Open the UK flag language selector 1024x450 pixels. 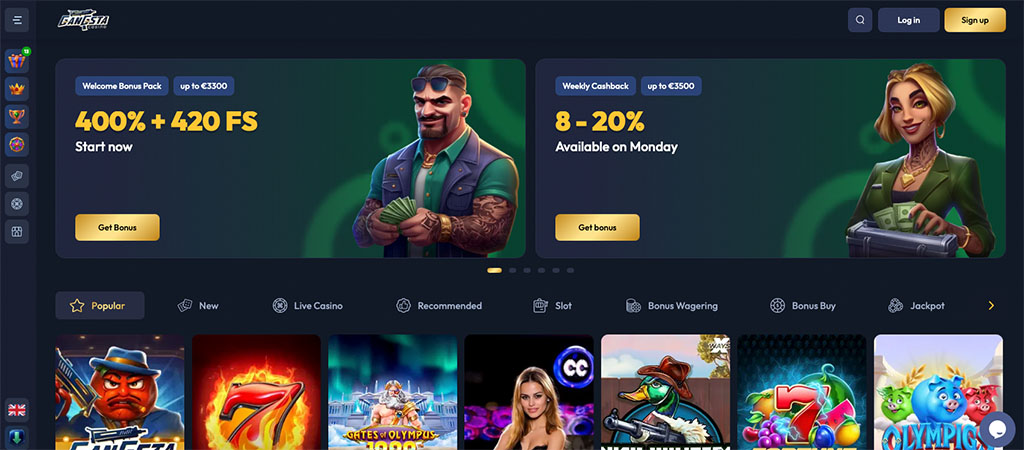pyautogui.click(x=17, y=410)
